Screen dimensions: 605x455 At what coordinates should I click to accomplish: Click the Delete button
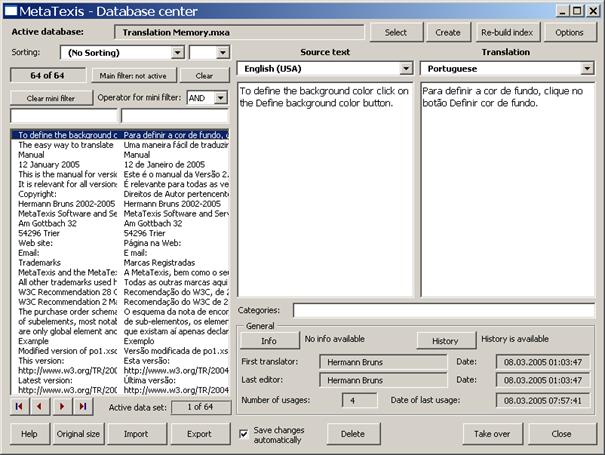coord(353,434)
